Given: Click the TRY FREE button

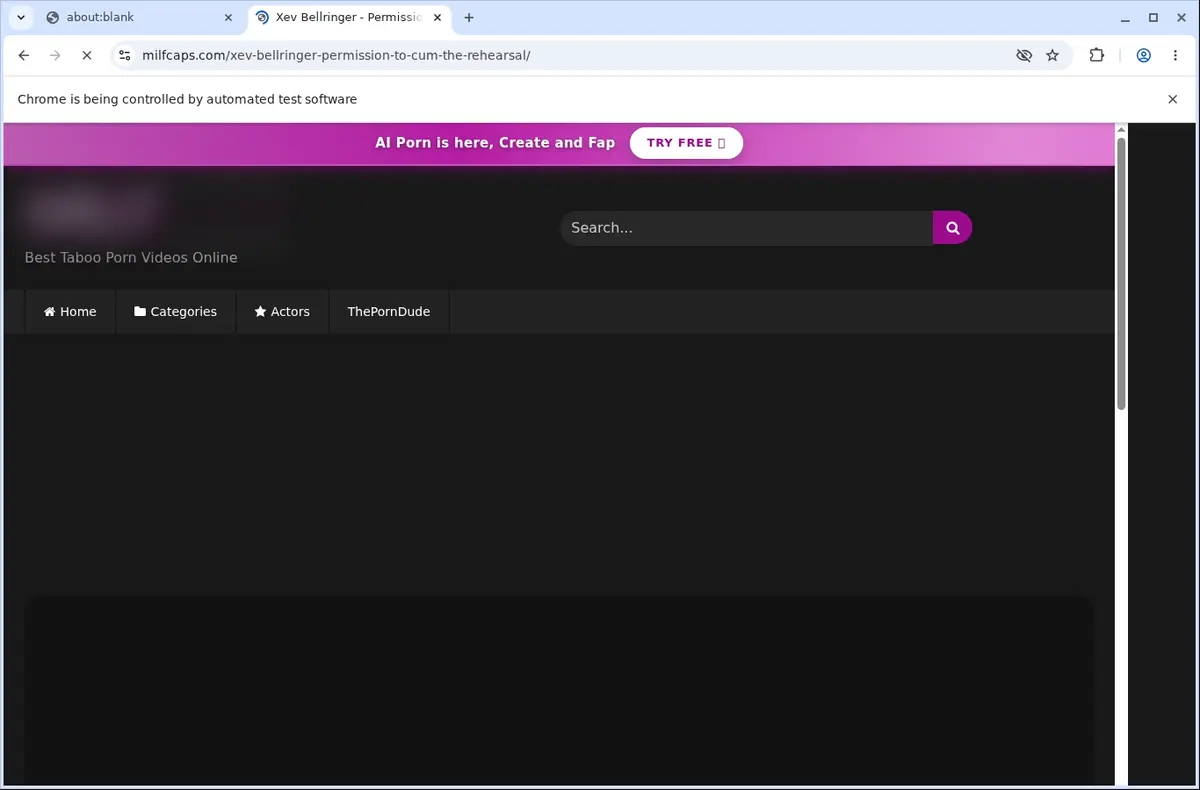Looking at the screenshot, I should click(x=686, y=143).
